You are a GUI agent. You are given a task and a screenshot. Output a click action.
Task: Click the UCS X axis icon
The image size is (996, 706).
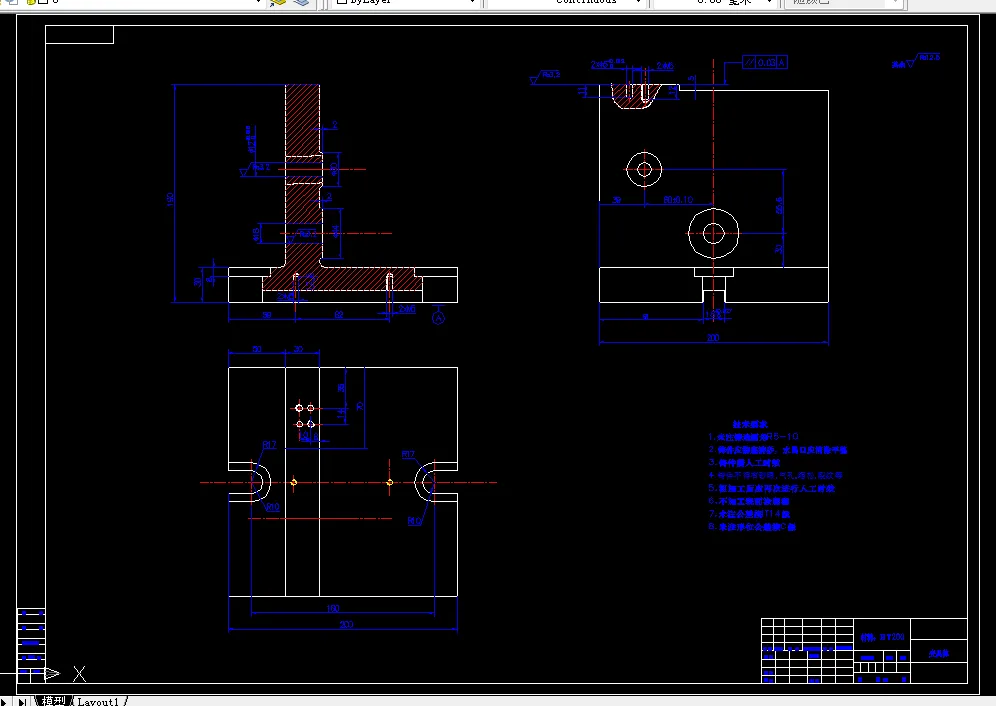pos(79,674)
